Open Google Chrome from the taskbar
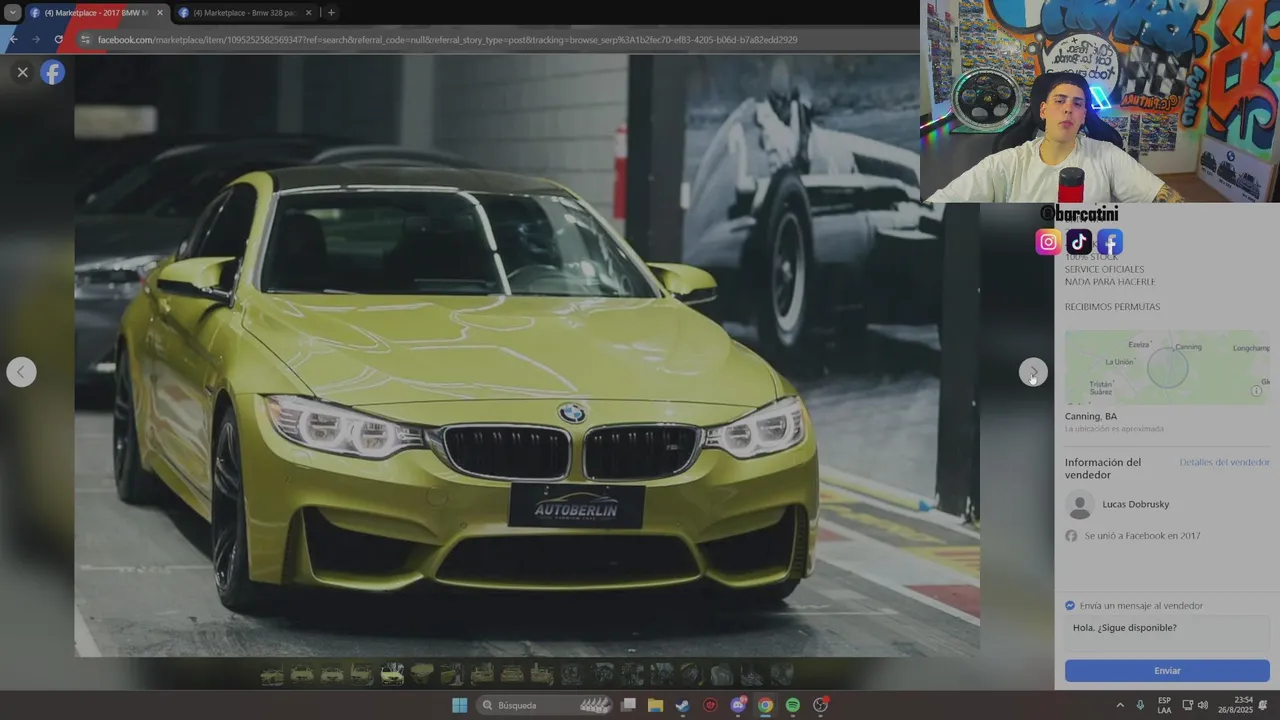The width and height of the screenshot is (1280, 720). (x=765, y=705)
